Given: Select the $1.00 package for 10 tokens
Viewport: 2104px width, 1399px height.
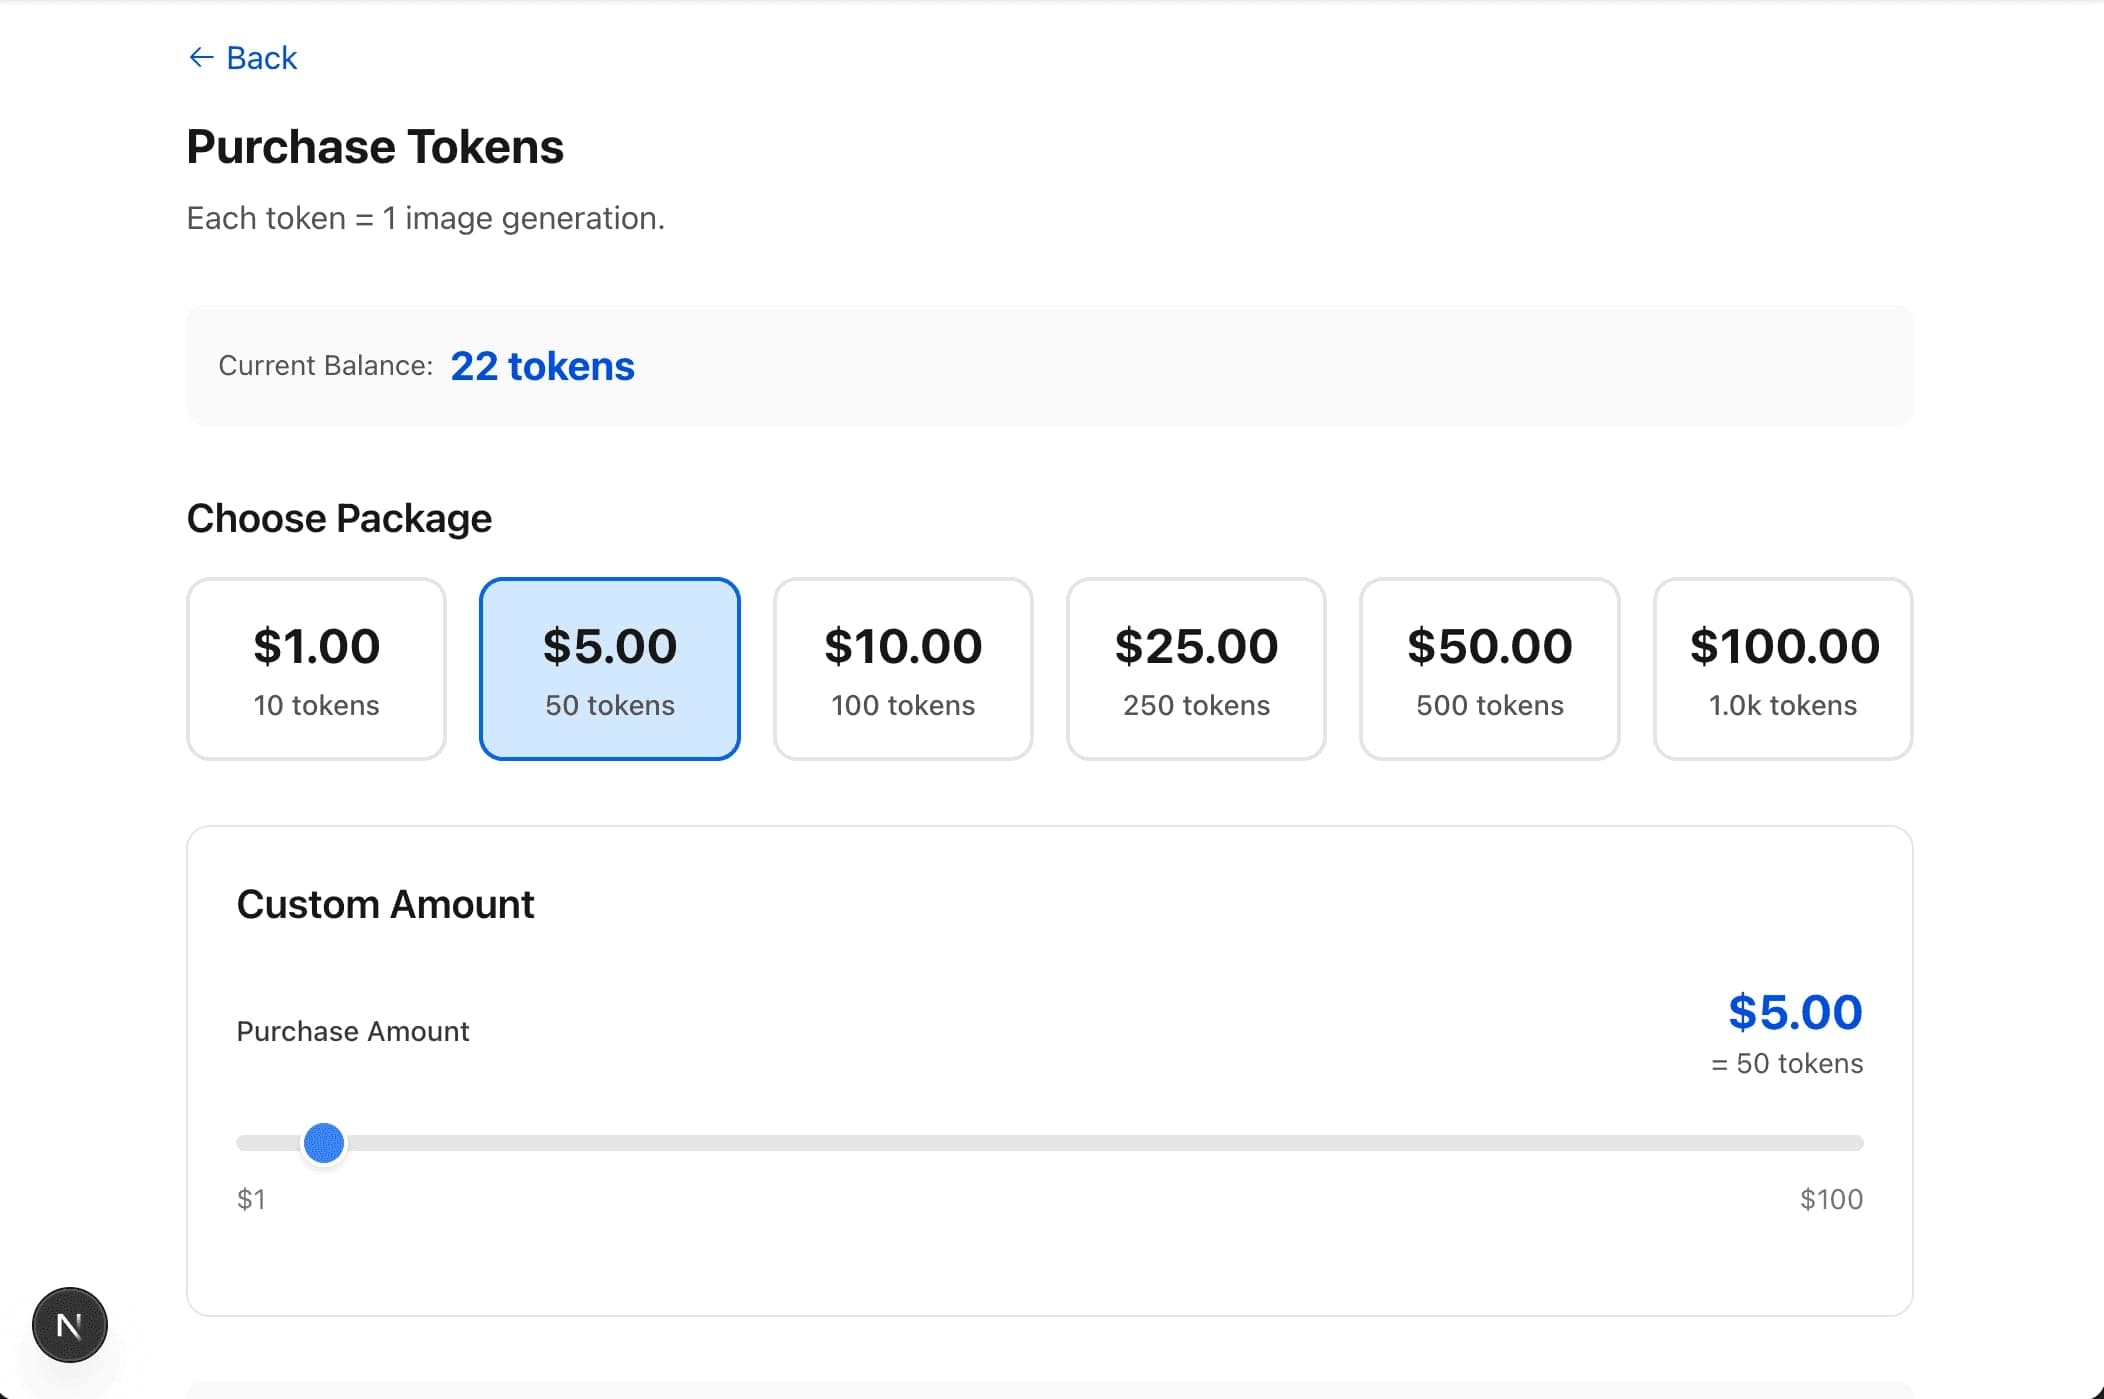Looking at the screenshot, I should click(x=316, y=669).
